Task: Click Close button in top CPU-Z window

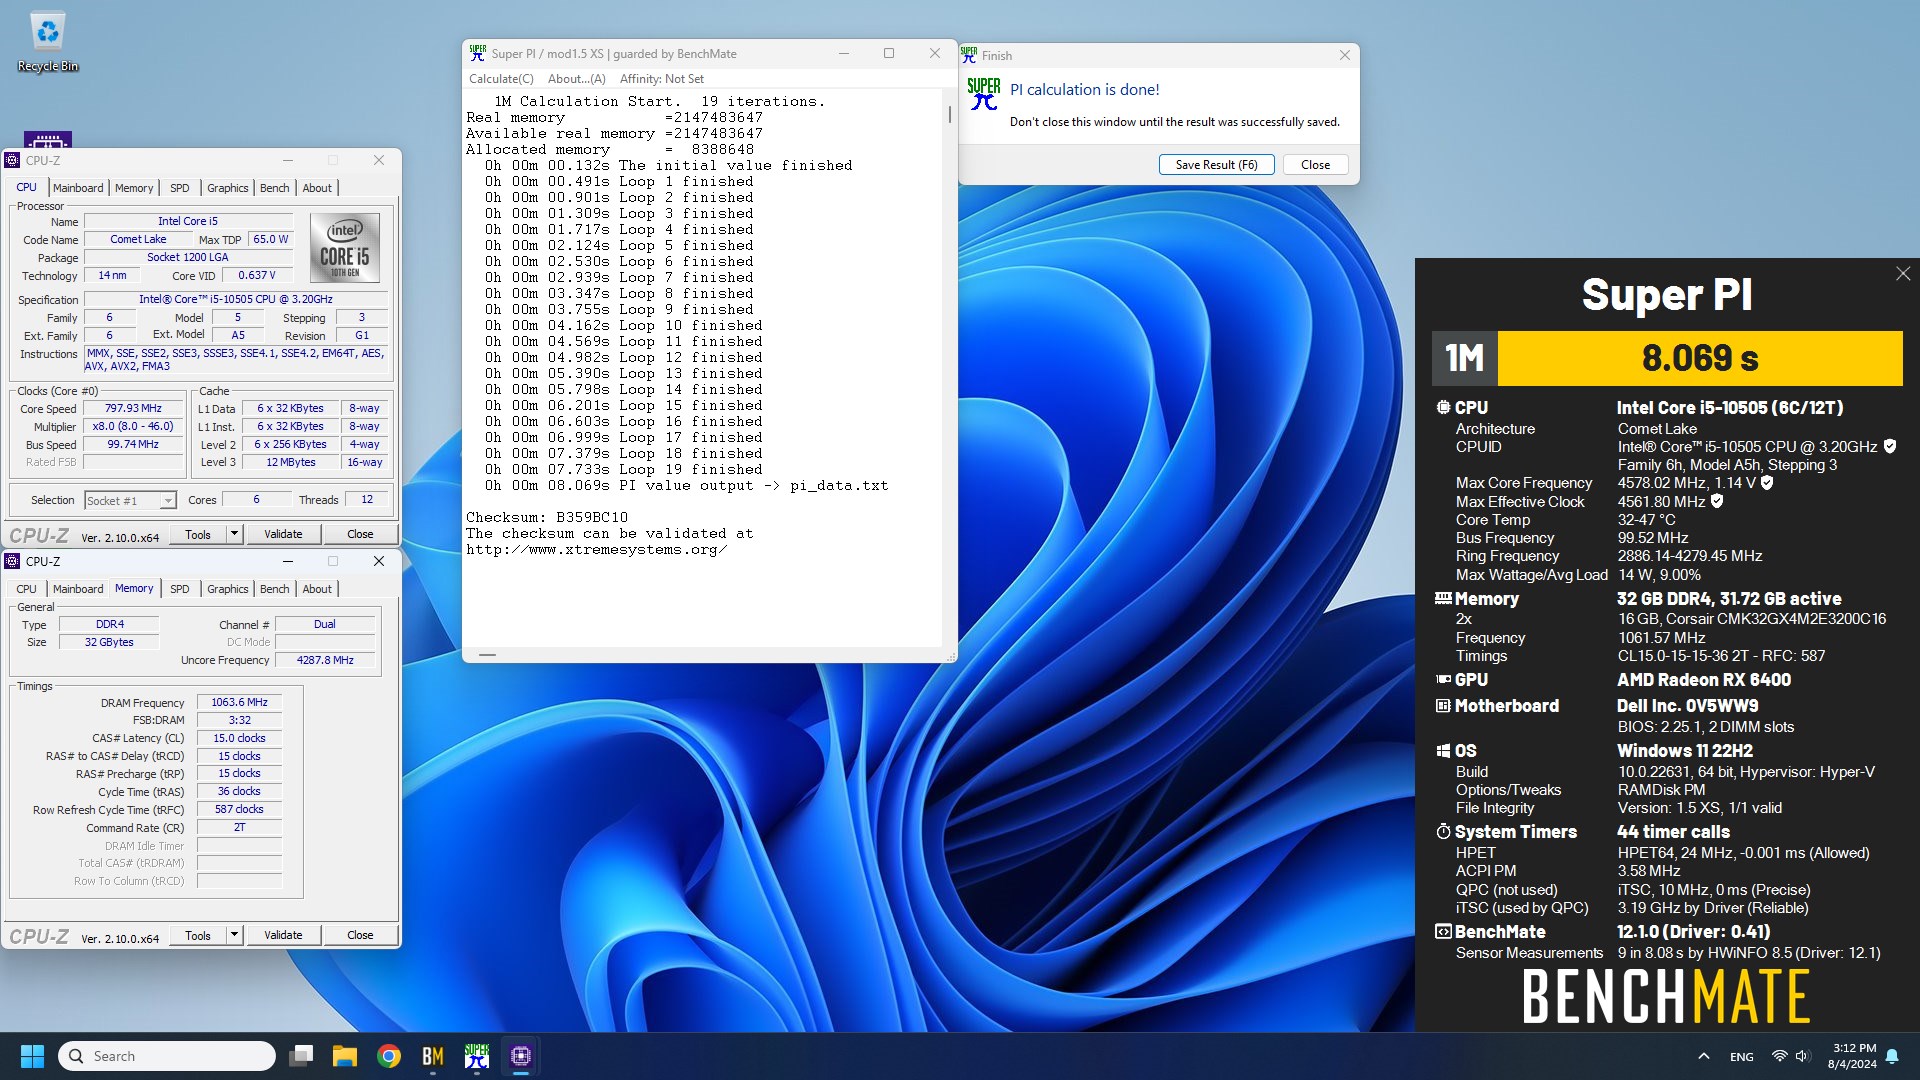Action: [360, 534]
